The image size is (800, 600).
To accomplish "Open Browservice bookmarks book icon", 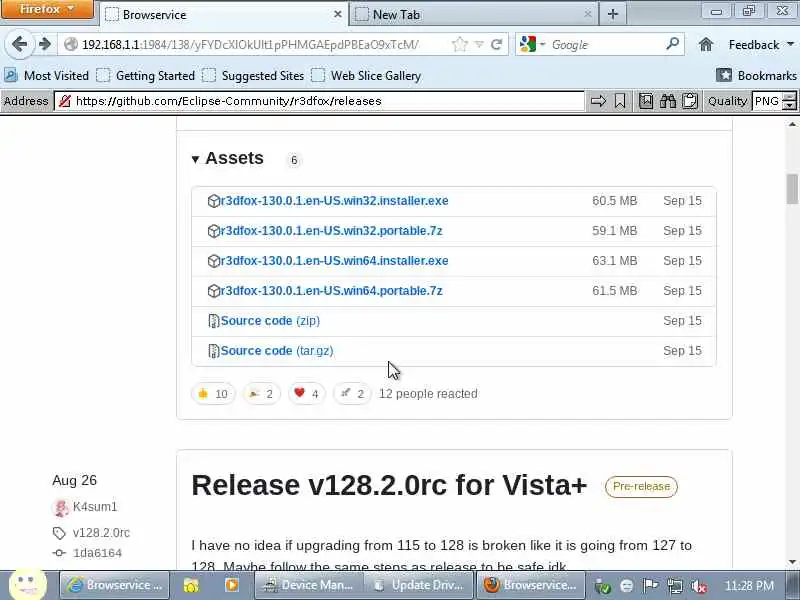I will [x=645, y=101].
